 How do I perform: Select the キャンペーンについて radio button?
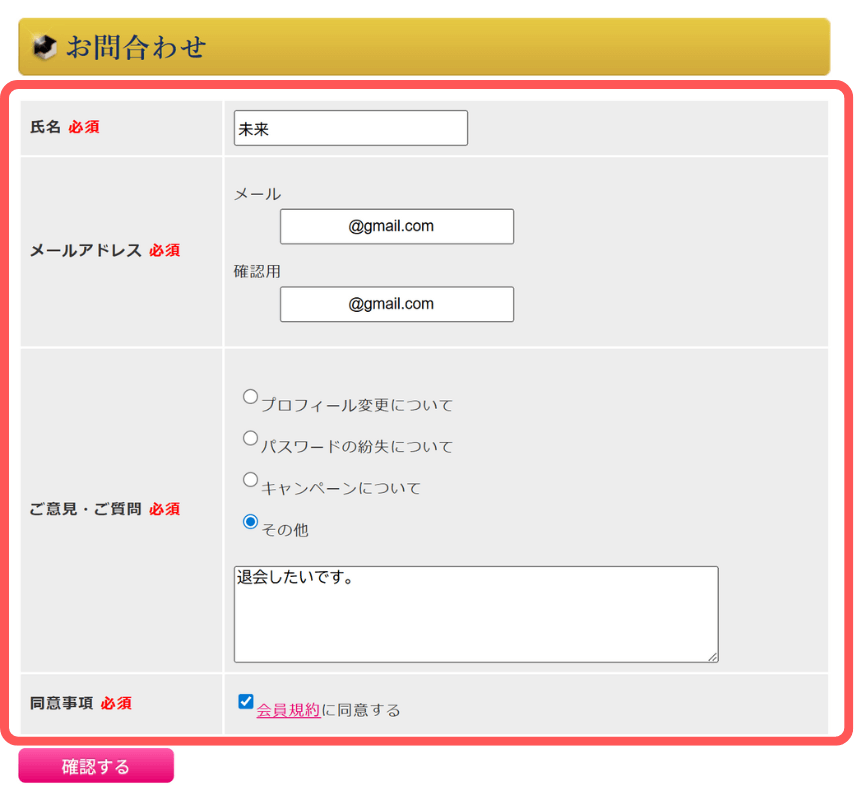tap(250, 480)
